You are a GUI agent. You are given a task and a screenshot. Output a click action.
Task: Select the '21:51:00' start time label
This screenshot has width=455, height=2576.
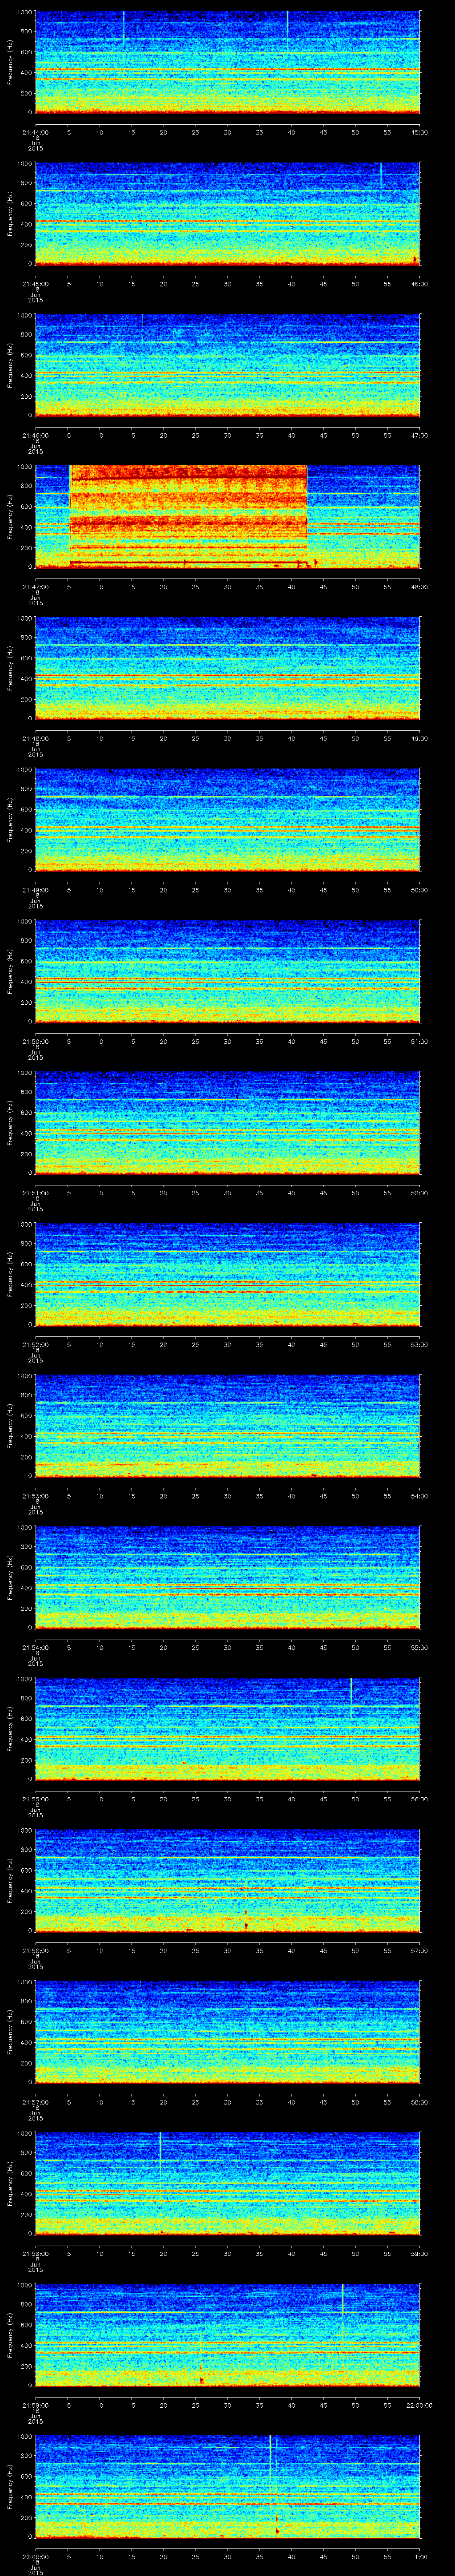(35, 1193)
